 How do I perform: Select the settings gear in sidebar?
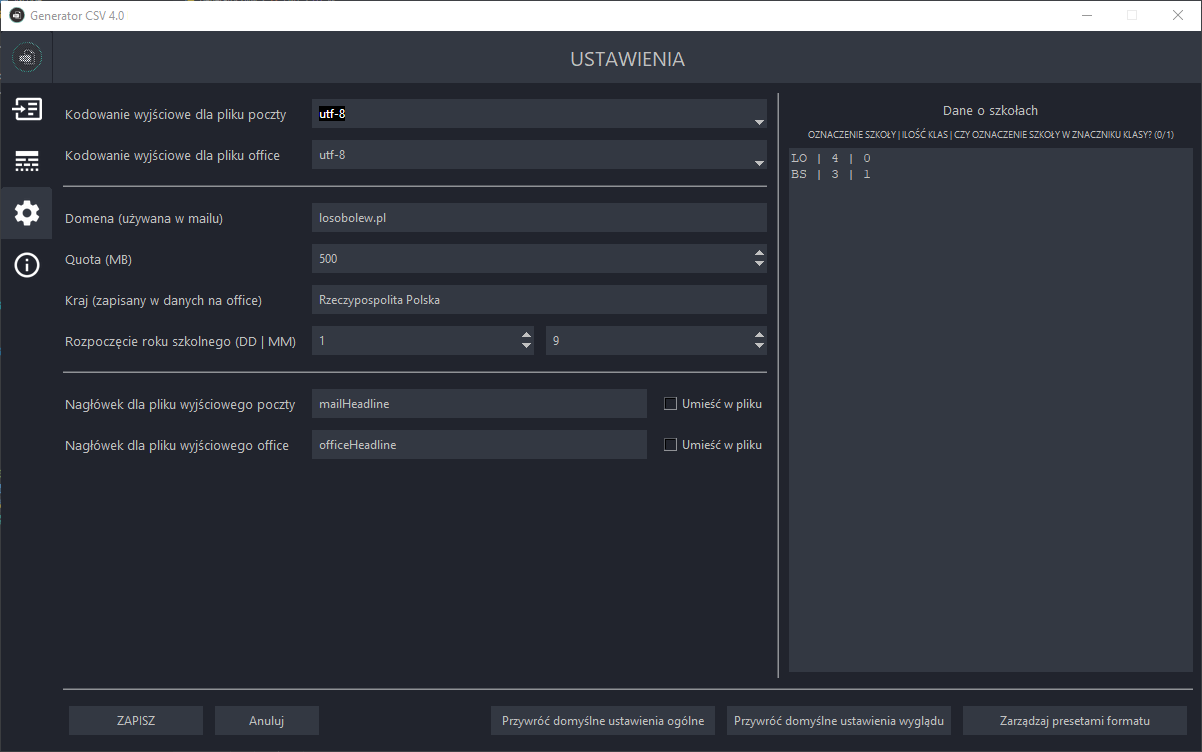pyautogui.click(x=27, y=213)
